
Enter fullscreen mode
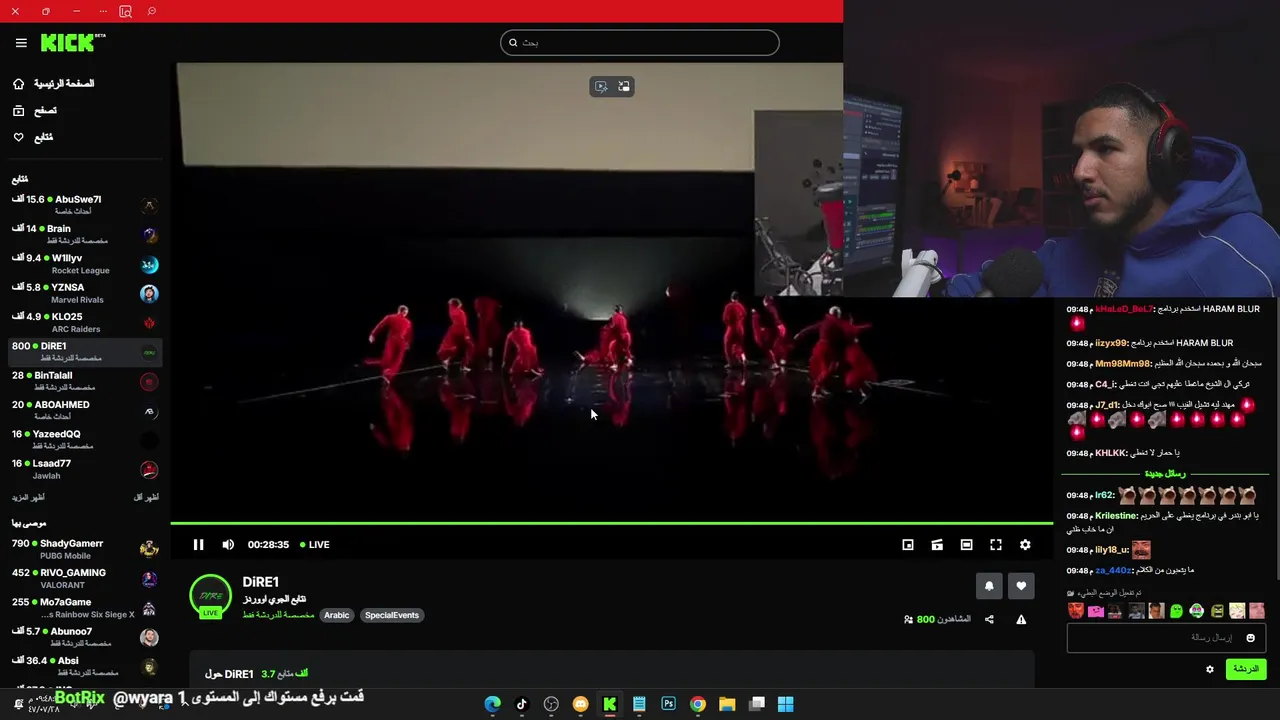point(996,545)
